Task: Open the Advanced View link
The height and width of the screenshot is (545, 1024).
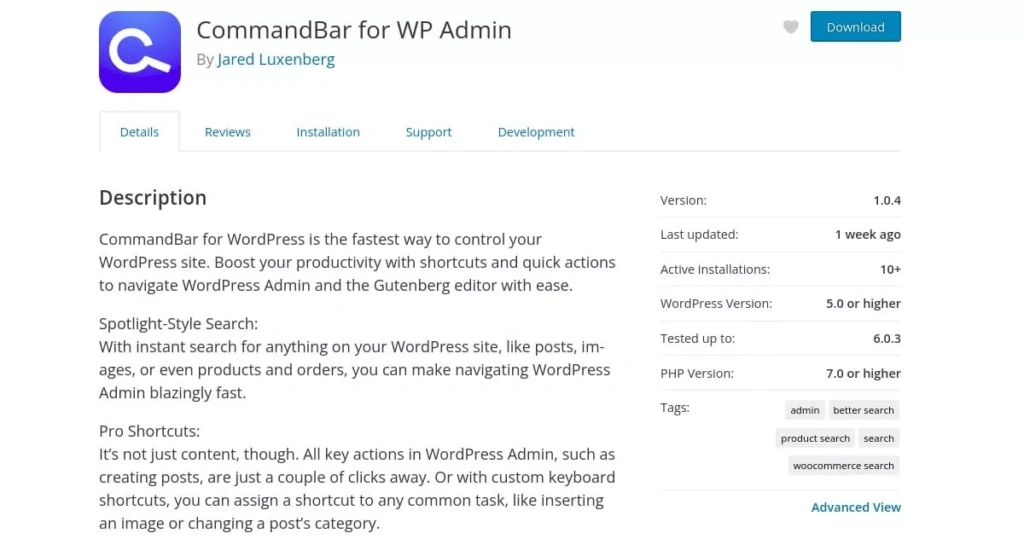Action: [856, 507]
